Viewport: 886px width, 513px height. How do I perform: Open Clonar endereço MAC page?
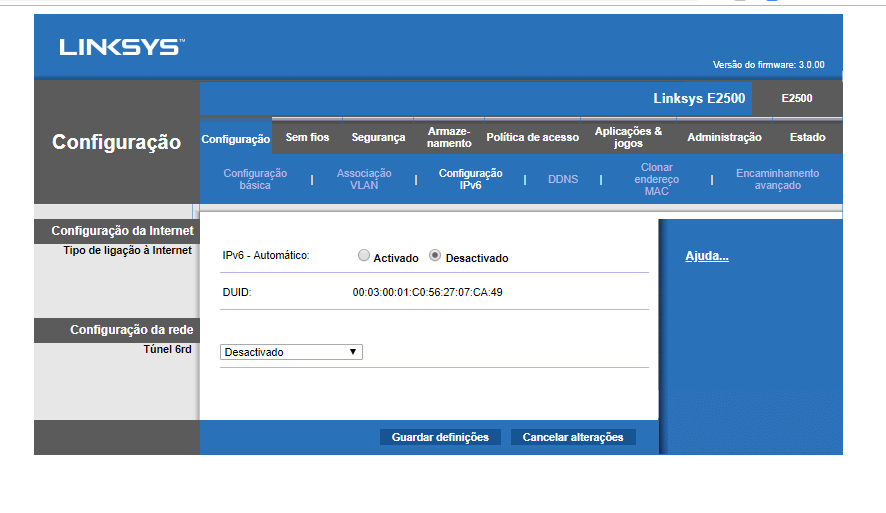656,179
